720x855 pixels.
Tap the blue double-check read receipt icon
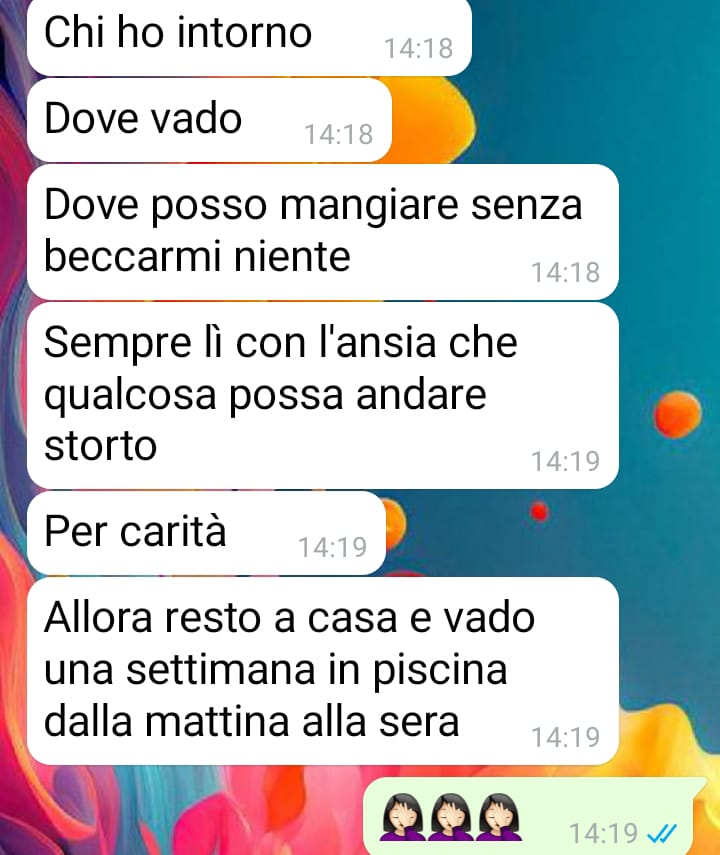[662, 833]
